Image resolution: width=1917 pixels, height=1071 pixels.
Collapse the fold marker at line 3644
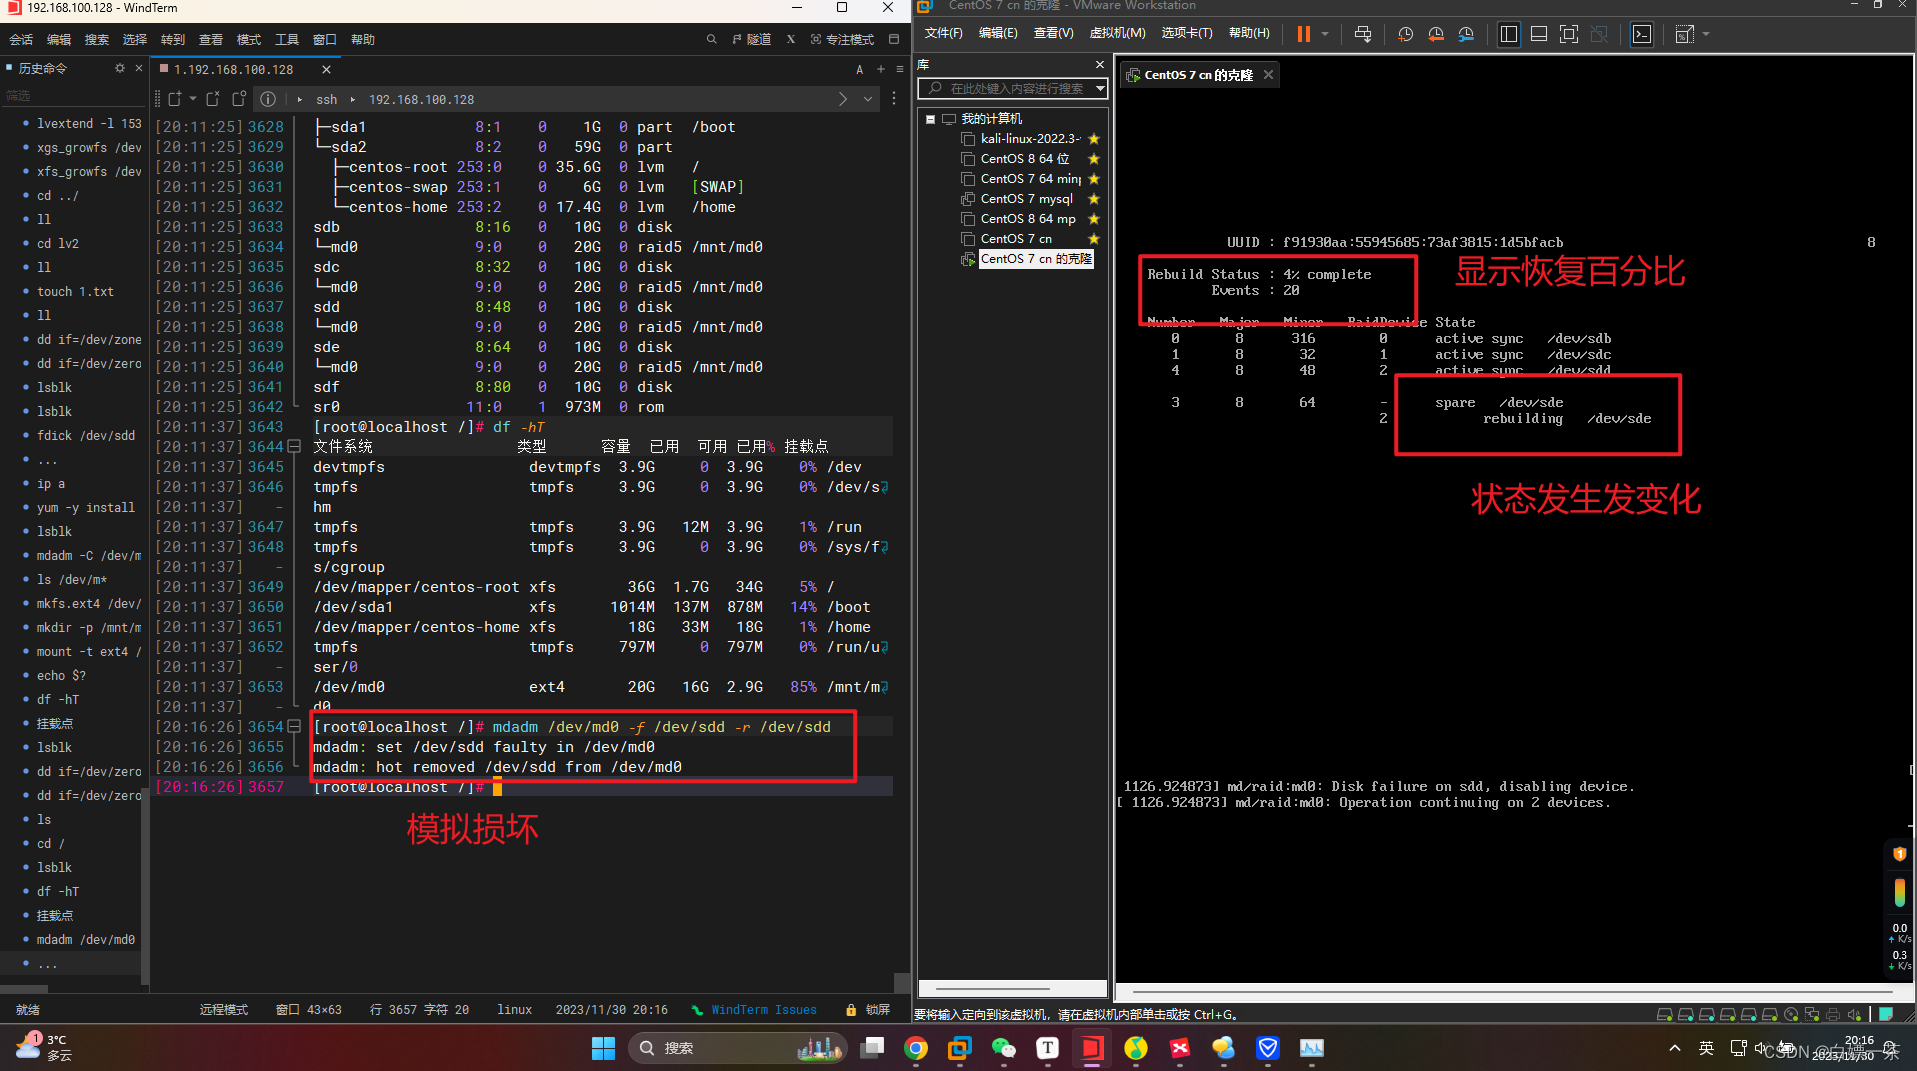tap(294, 447)
